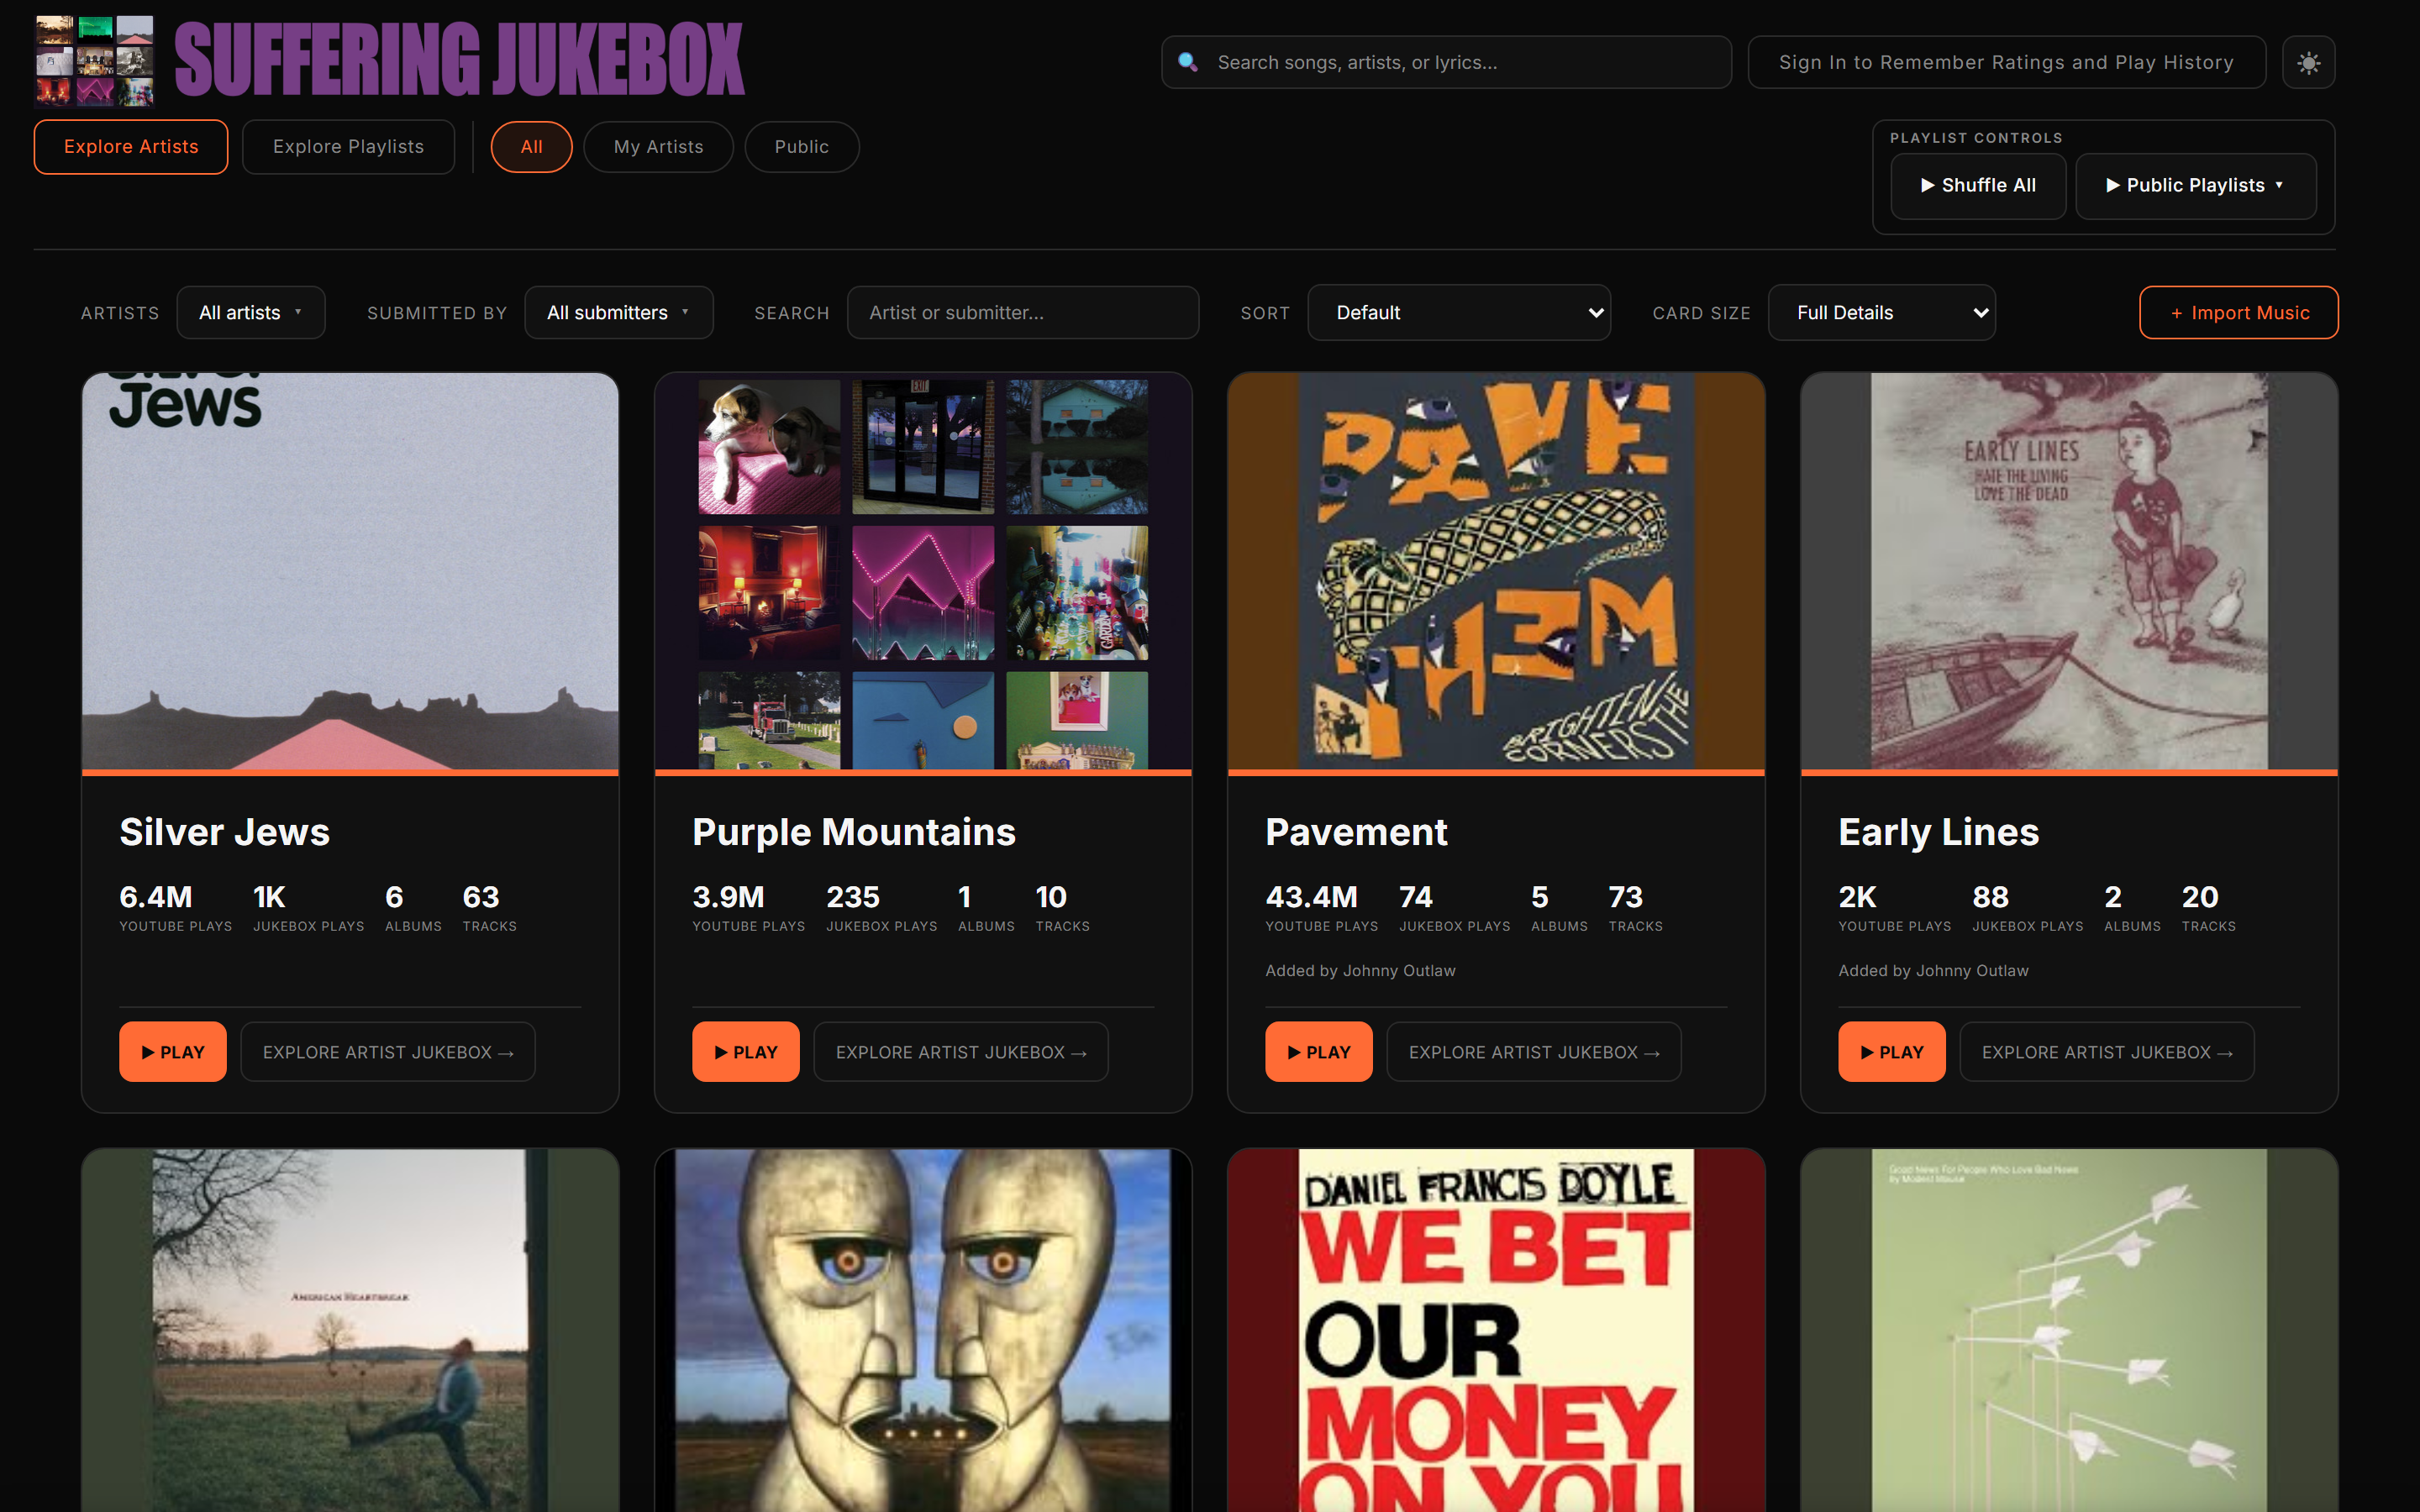2420x1512 pixels.
Task: Click Pavement 5 albums stat
Action: tap(1559, 908)
